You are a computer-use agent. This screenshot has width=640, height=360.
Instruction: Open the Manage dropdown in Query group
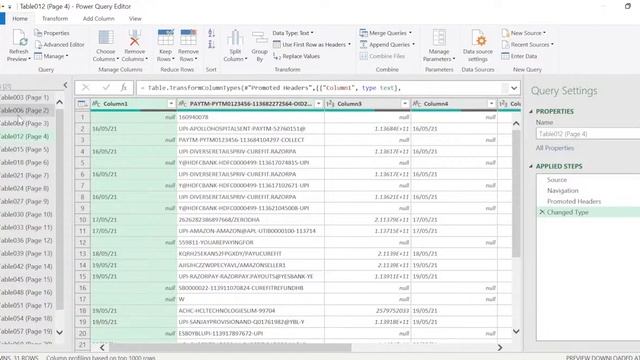click(x=52, y=56)
